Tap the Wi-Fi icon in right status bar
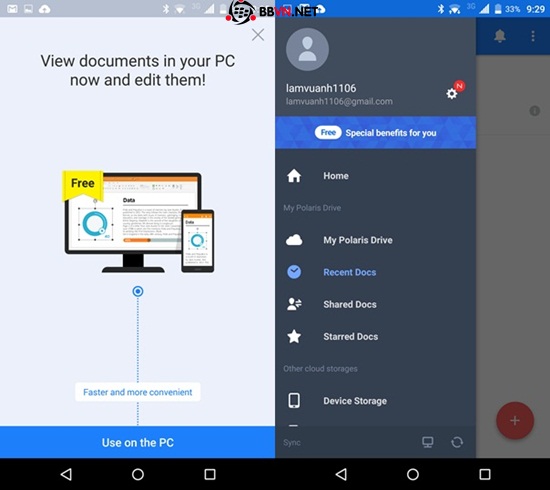Image resolution: width=550 pixels, height=490 pixels. 455,9
